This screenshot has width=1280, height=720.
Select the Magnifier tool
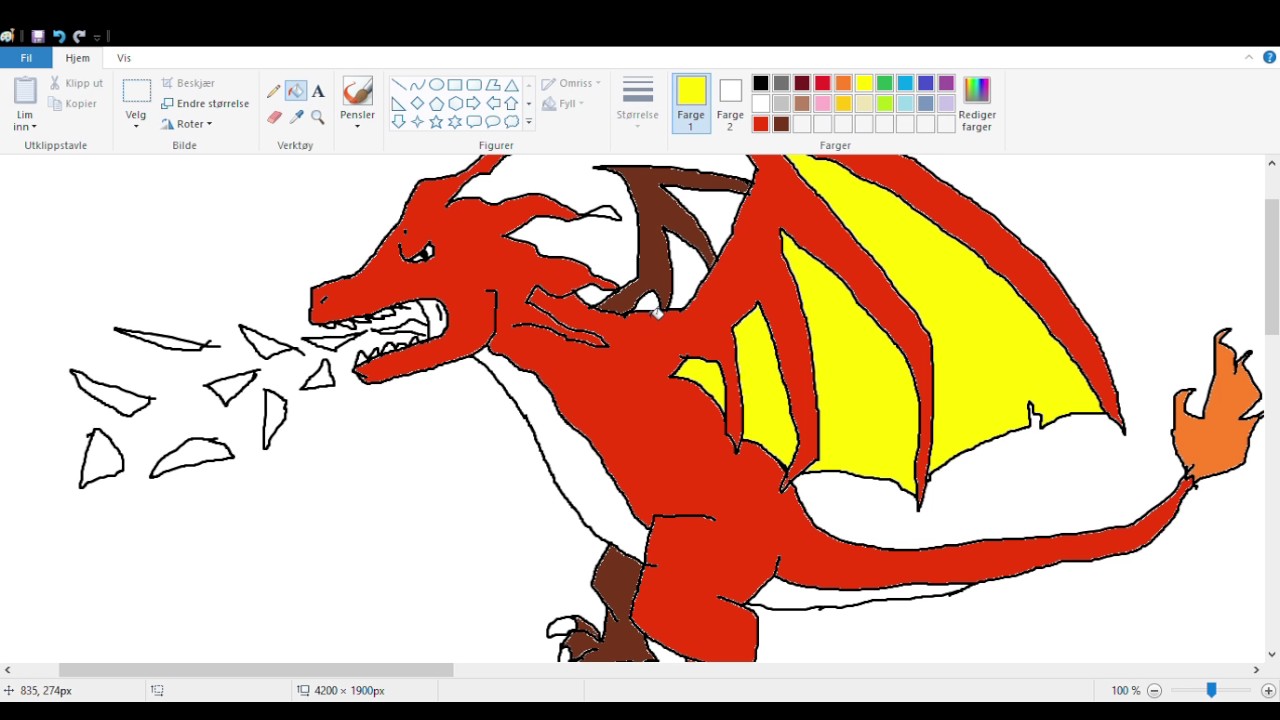318,117
